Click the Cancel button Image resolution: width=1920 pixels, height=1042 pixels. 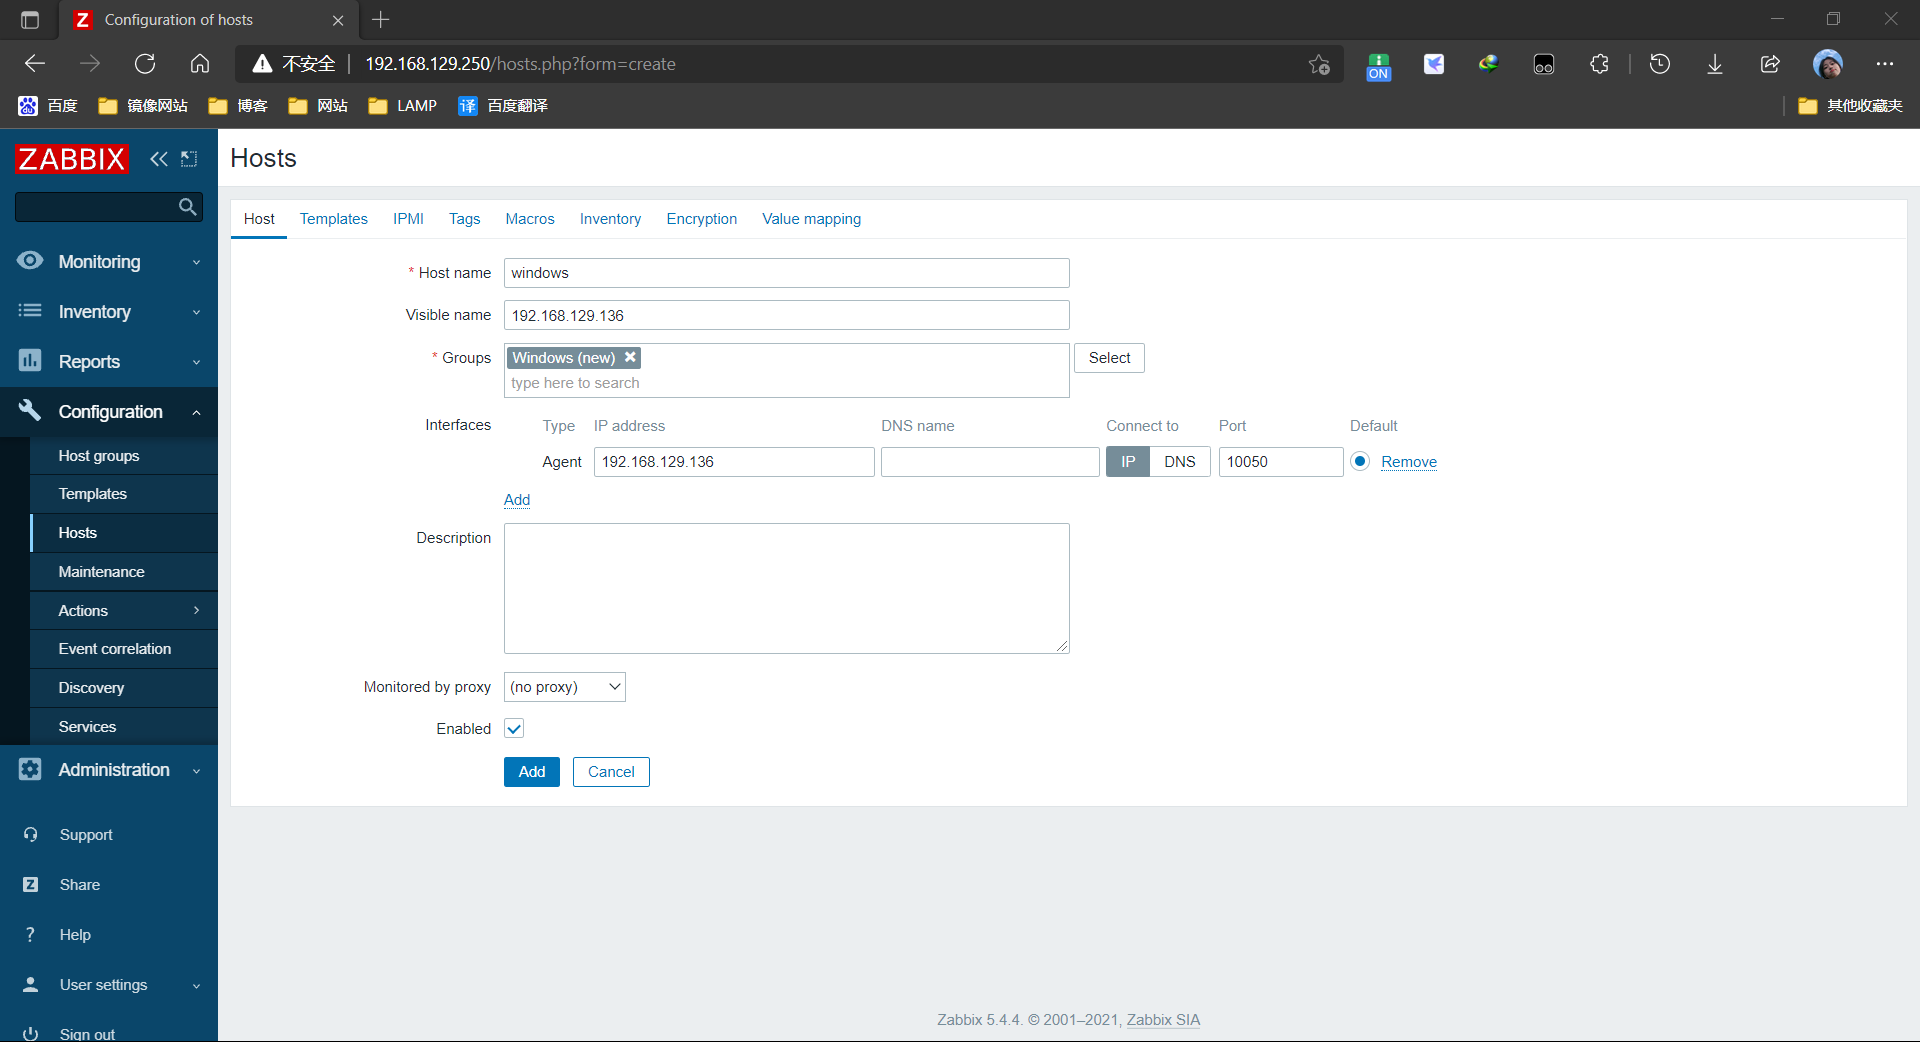click(x=611, y=772)
